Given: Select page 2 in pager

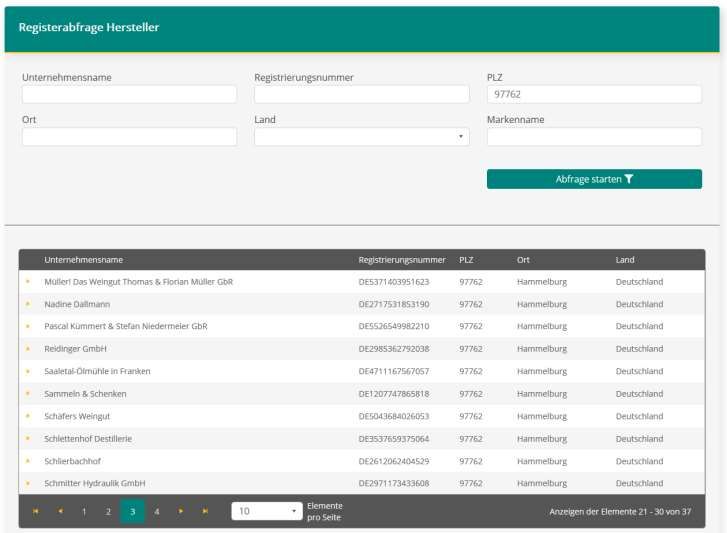Looking at the screenshot, I should (108, 511).
